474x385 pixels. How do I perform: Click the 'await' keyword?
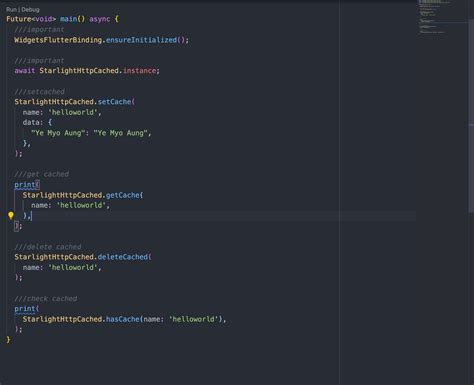(x=25, y=71)
